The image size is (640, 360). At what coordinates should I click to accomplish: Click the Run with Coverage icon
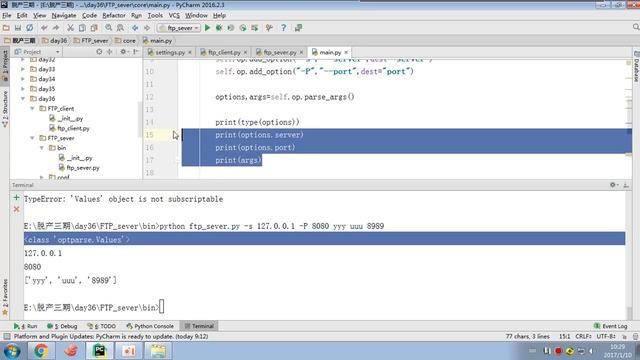(x=231, y=28)
